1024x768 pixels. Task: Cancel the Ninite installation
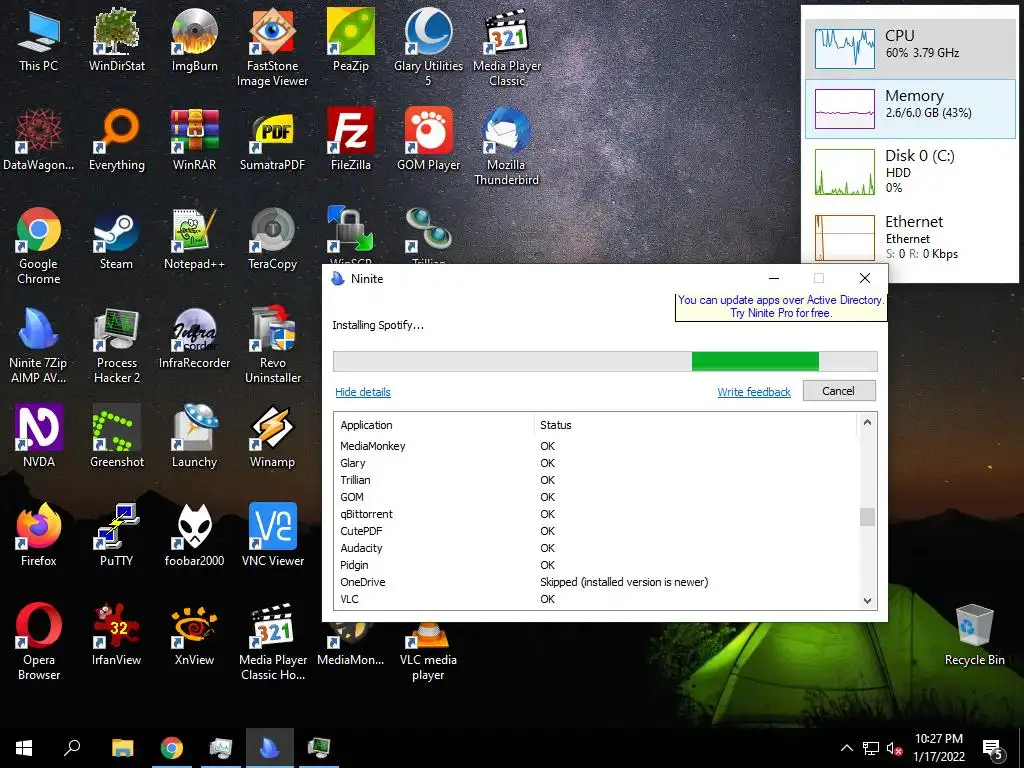point(839,391)
